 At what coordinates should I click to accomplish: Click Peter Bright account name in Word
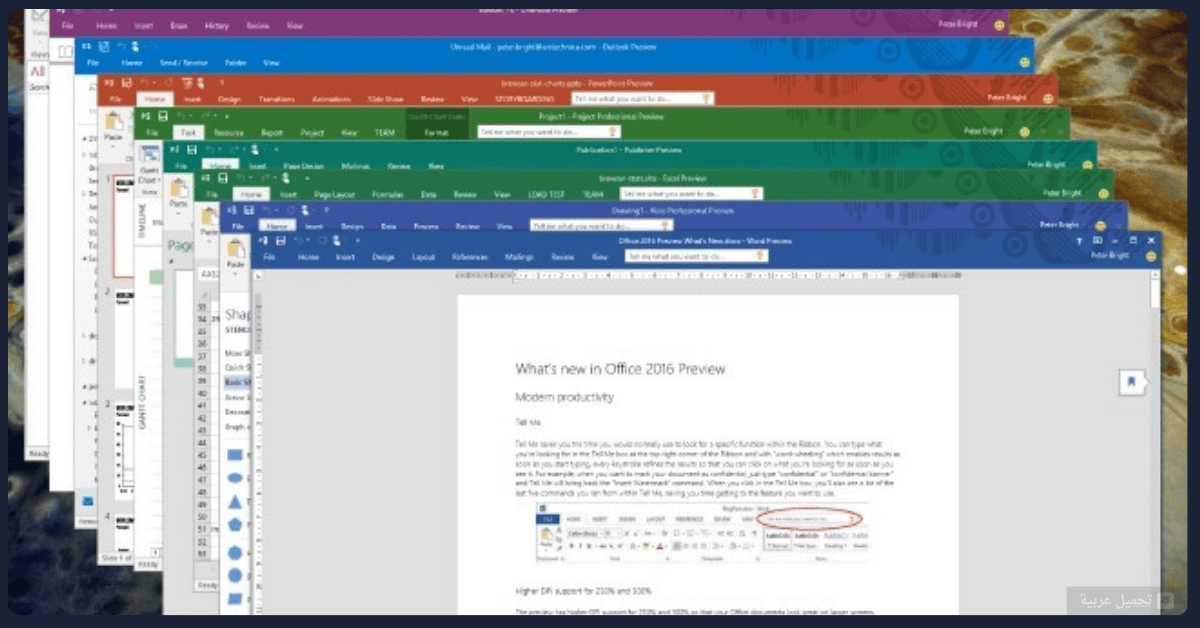click(x=1108, y=256)
